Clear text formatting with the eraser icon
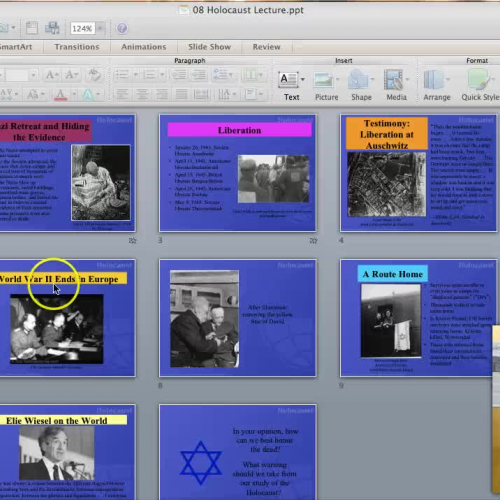 pyautogui.click(x=94, y=74)
